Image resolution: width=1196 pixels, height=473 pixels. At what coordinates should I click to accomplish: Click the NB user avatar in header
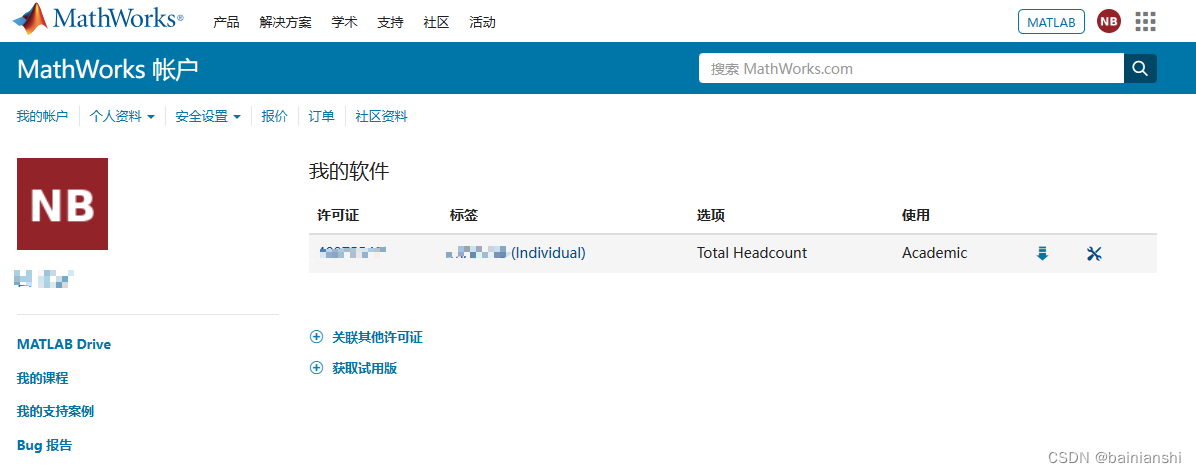pos(1108,22)
